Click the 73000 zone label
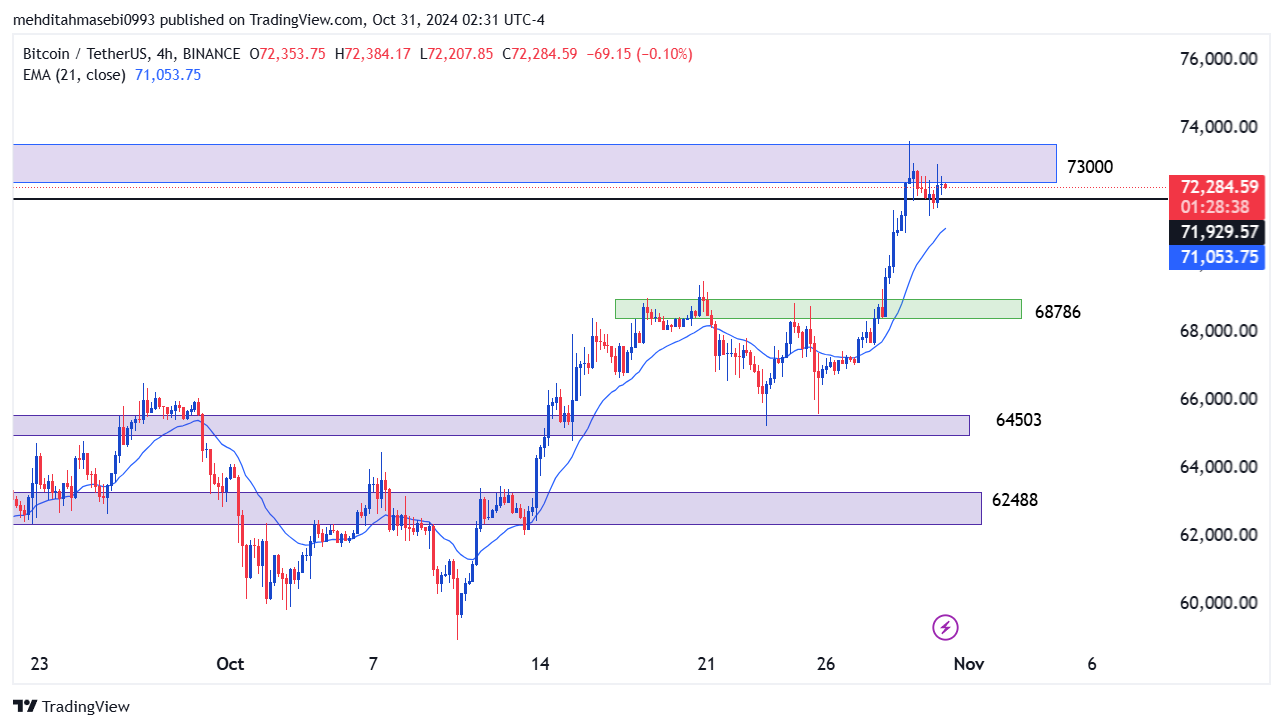 pyautogui.click(x=1090, y=167)
